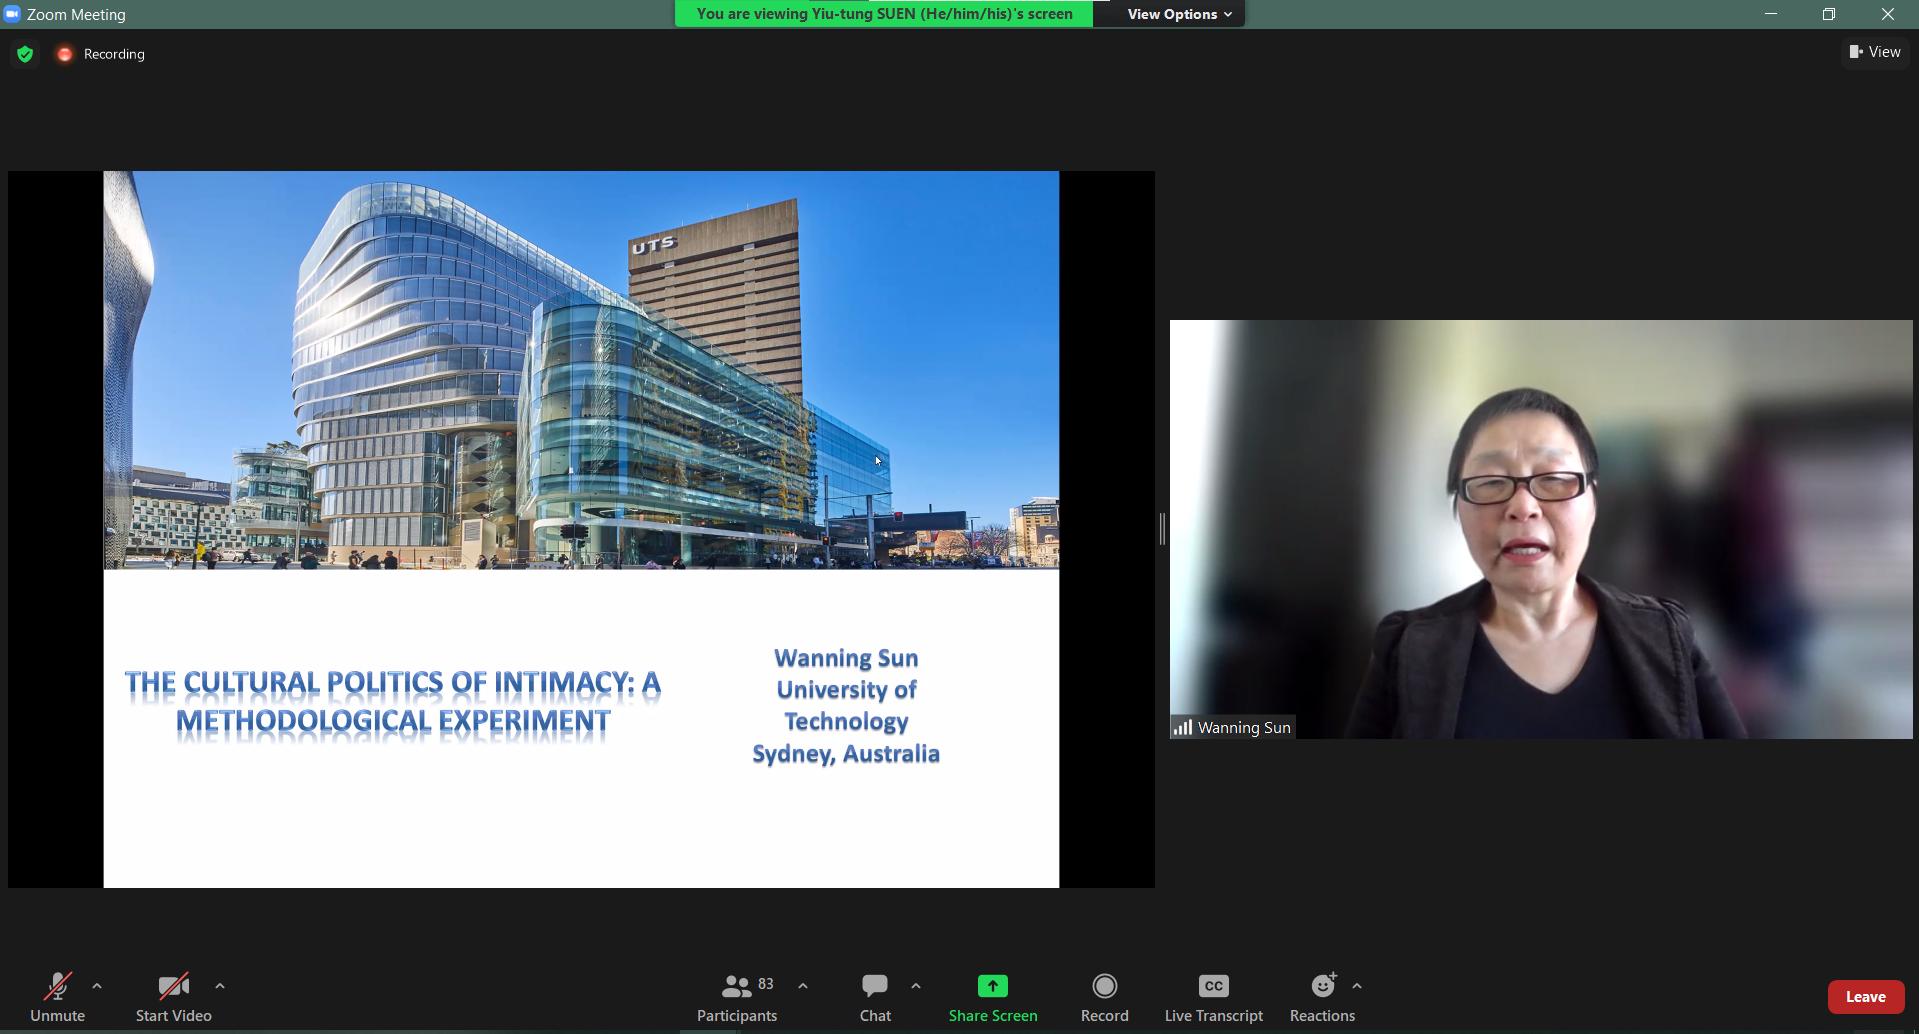Open View Options dropdown
Screen dimensions: 1919x1034
click(x=1179, y=14)
